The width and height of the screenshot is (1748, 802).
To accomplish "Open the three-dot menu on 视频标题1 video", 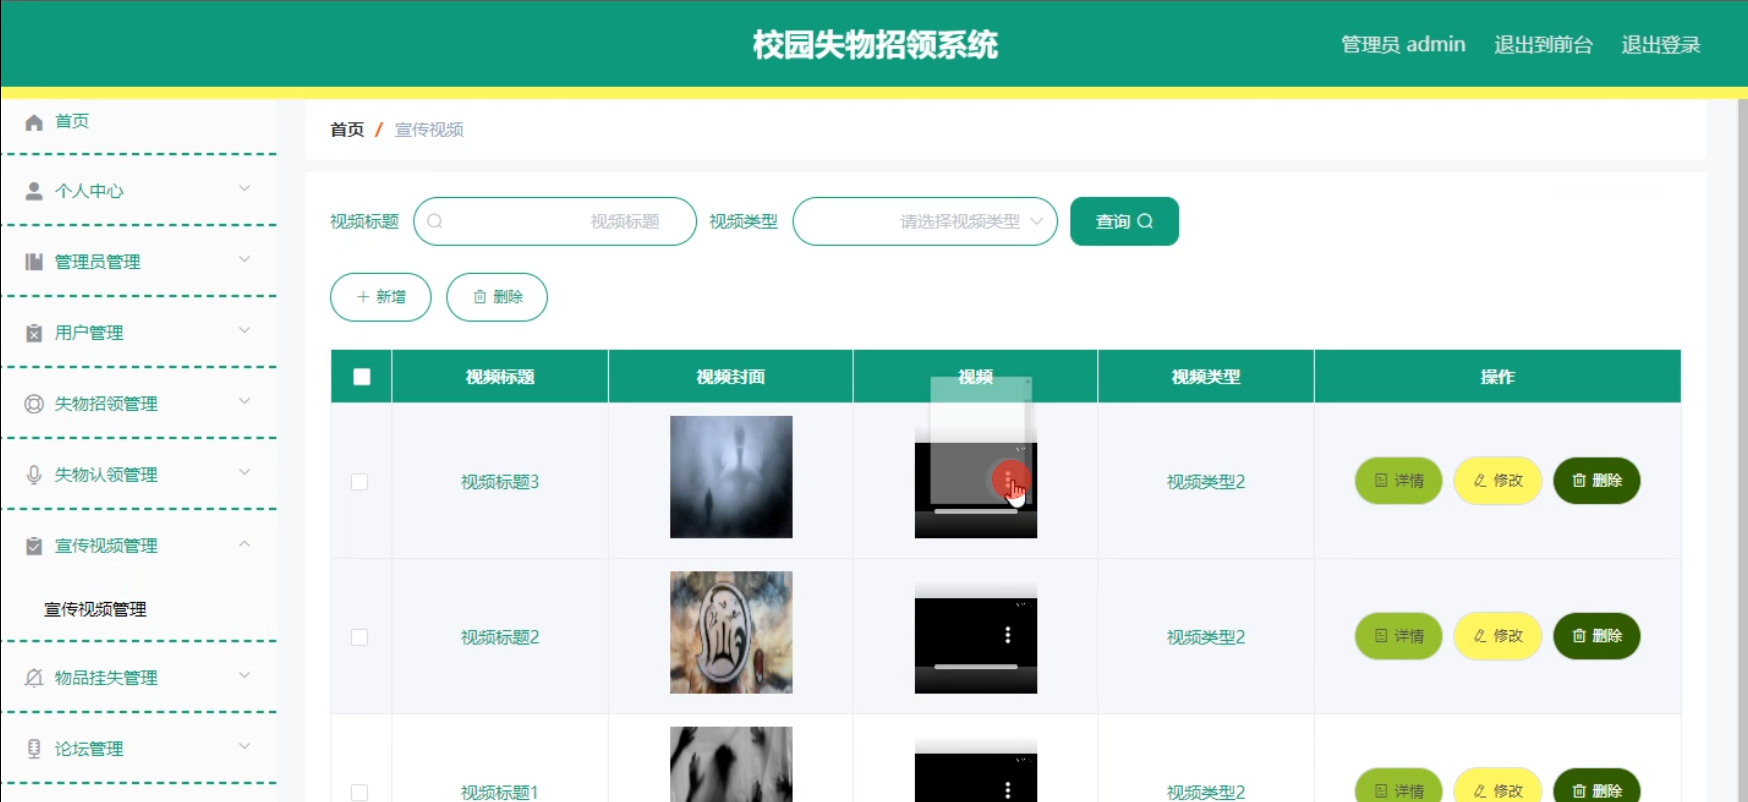I will (x=1008, y=789).
